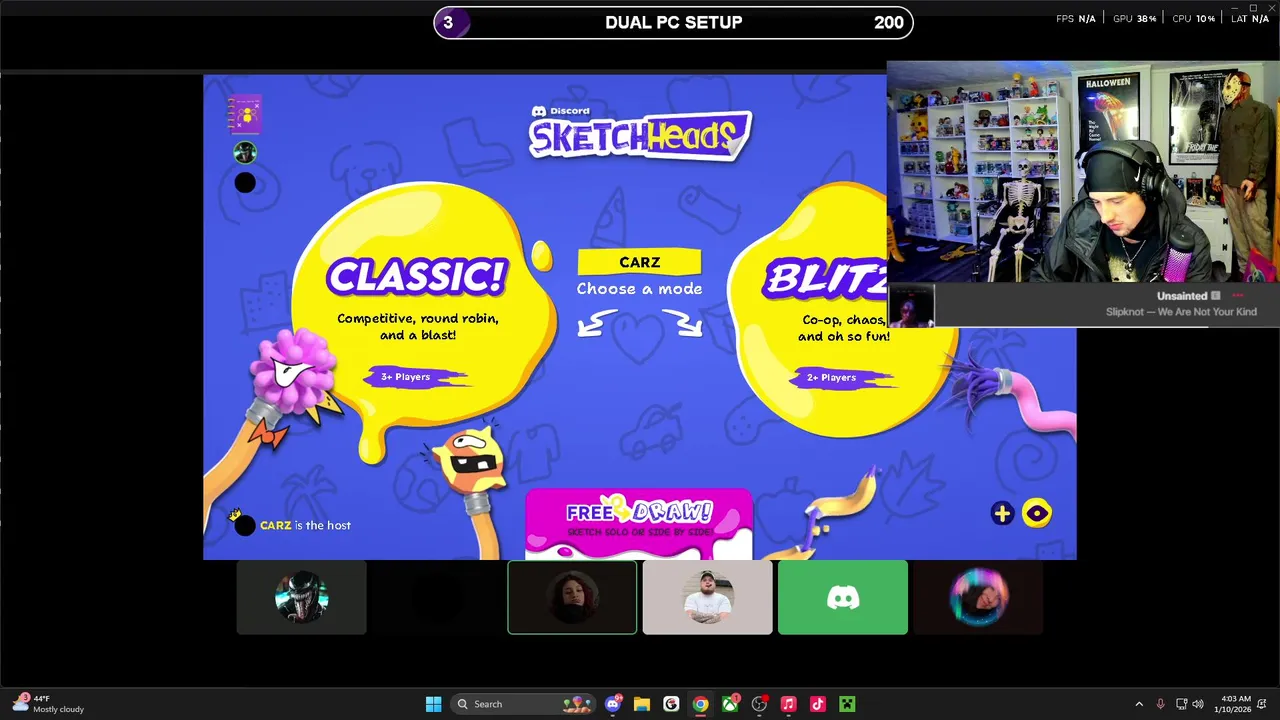Image resolution: width=1280 pixels, height=720 pixels.
Task: Select the man in white shirt call tile
Action: click(707, 597)
